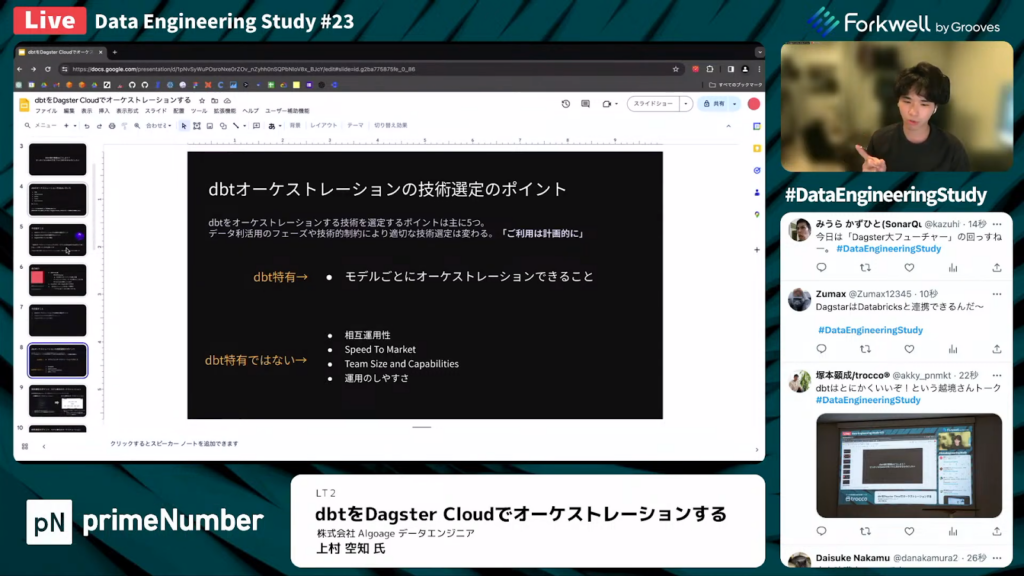Bookmark page with the address bar star

[x=677, y=69]
